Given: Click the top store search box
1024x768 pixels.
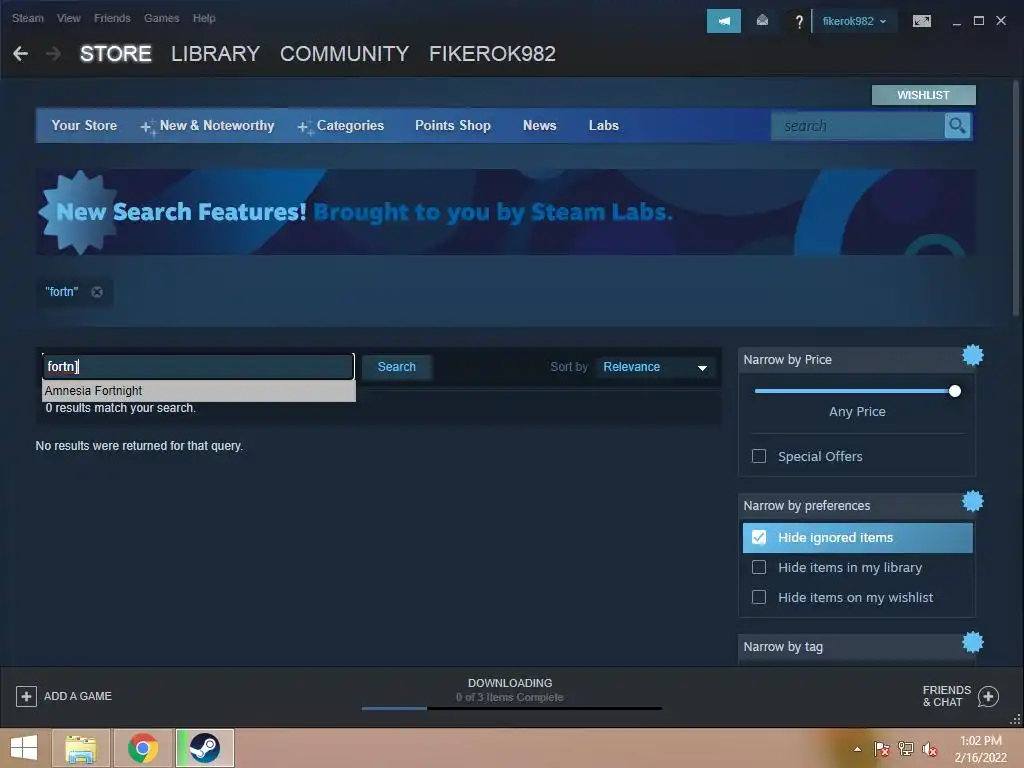Looking at the screenshot, I should coord(858,125).
